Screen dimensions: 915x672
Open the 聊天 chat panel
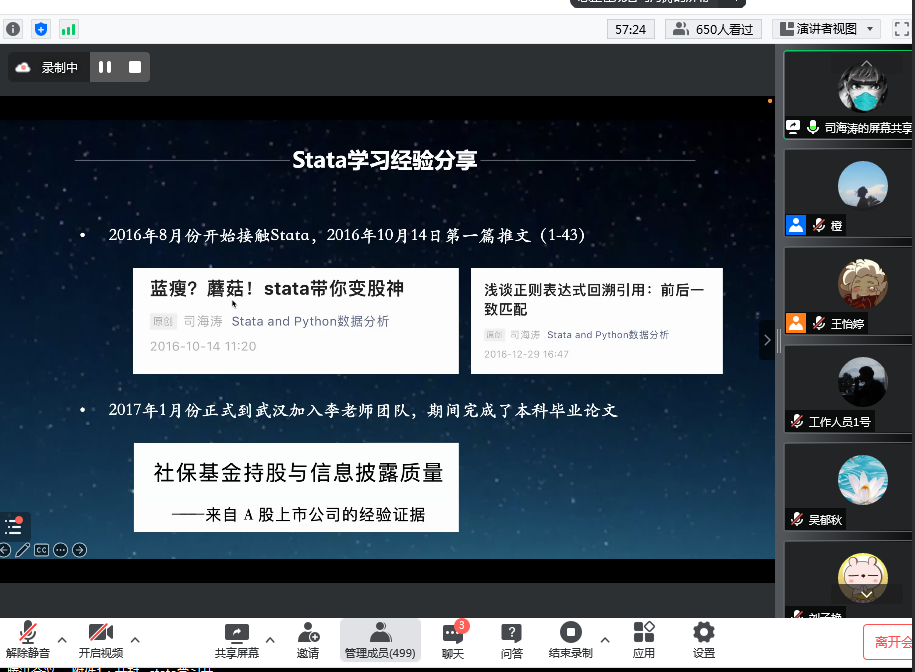tap(453, 638)
